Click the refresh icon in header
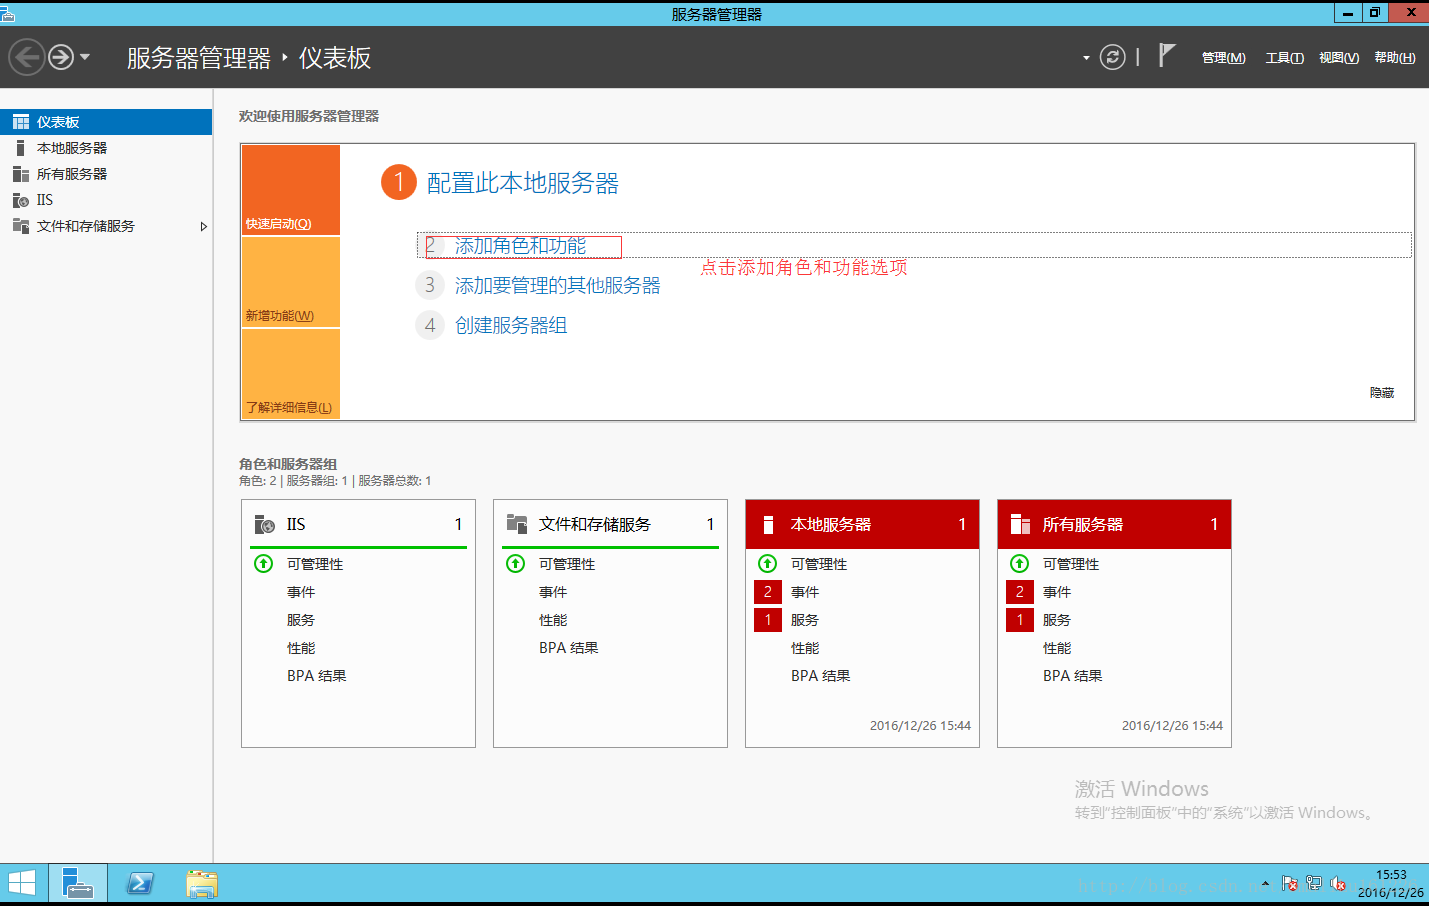The image size is (1429, 906). pyautogui.click(x=1112, y=57)
